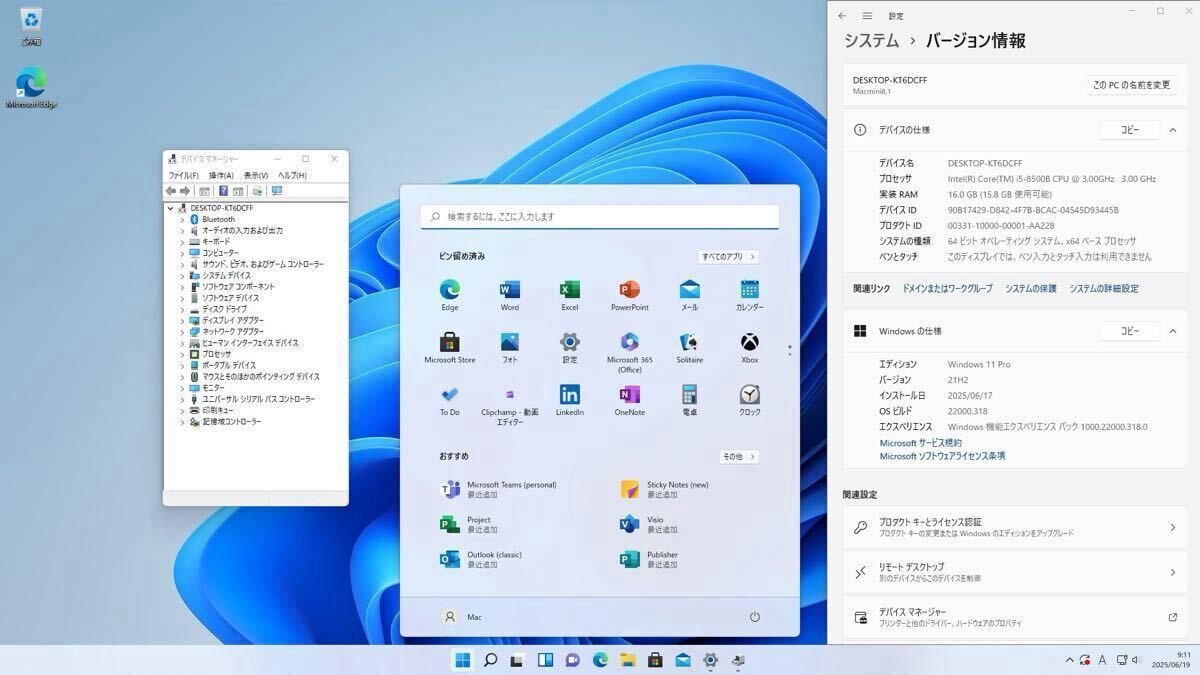Select 印刷キュー tree item
1200x675 pixels.
point(218,410)
